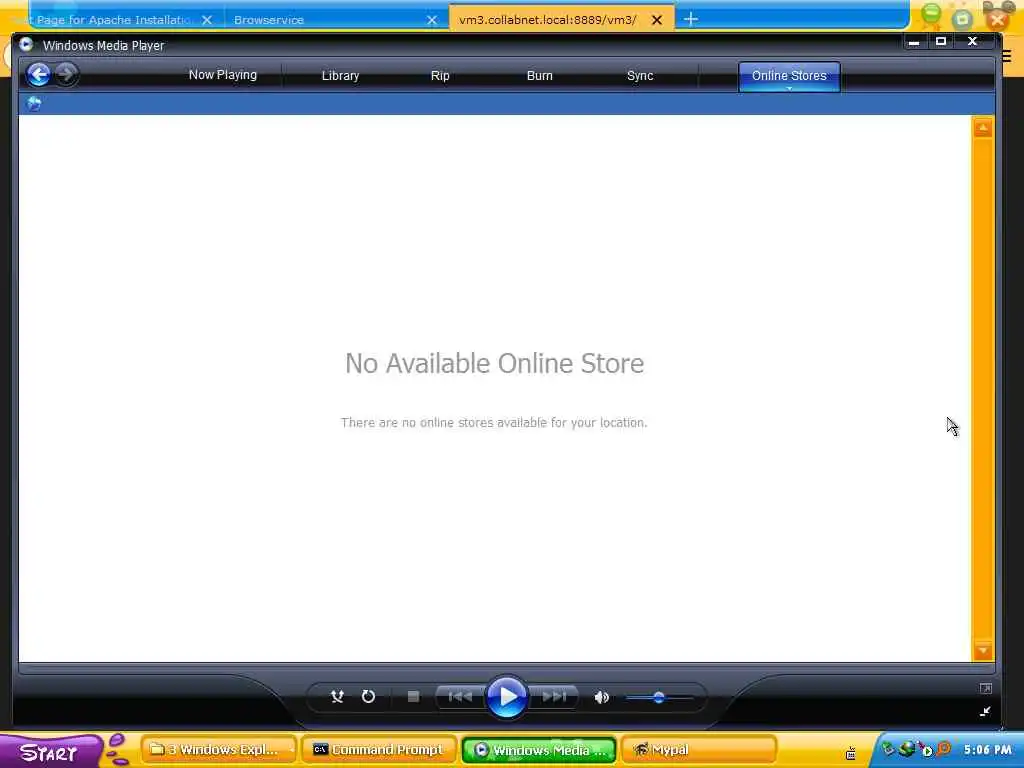Image resolution: width=1024 pixels, height=768 pixels.
Task: Open the Online Stores tab
Action: tap(789, 75)
